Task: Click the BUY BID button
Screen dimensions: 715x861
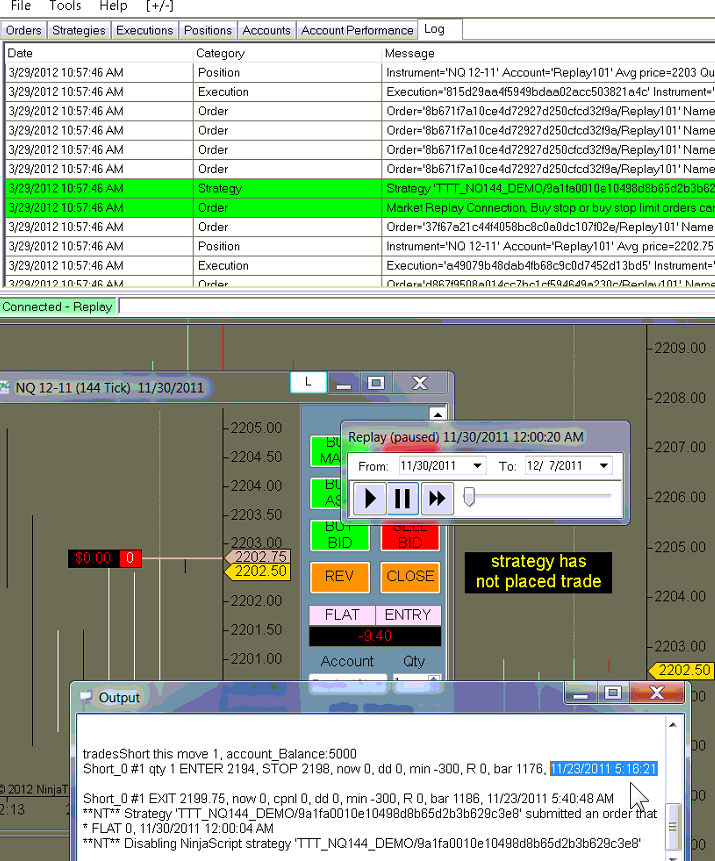Action: pos(339,535)
